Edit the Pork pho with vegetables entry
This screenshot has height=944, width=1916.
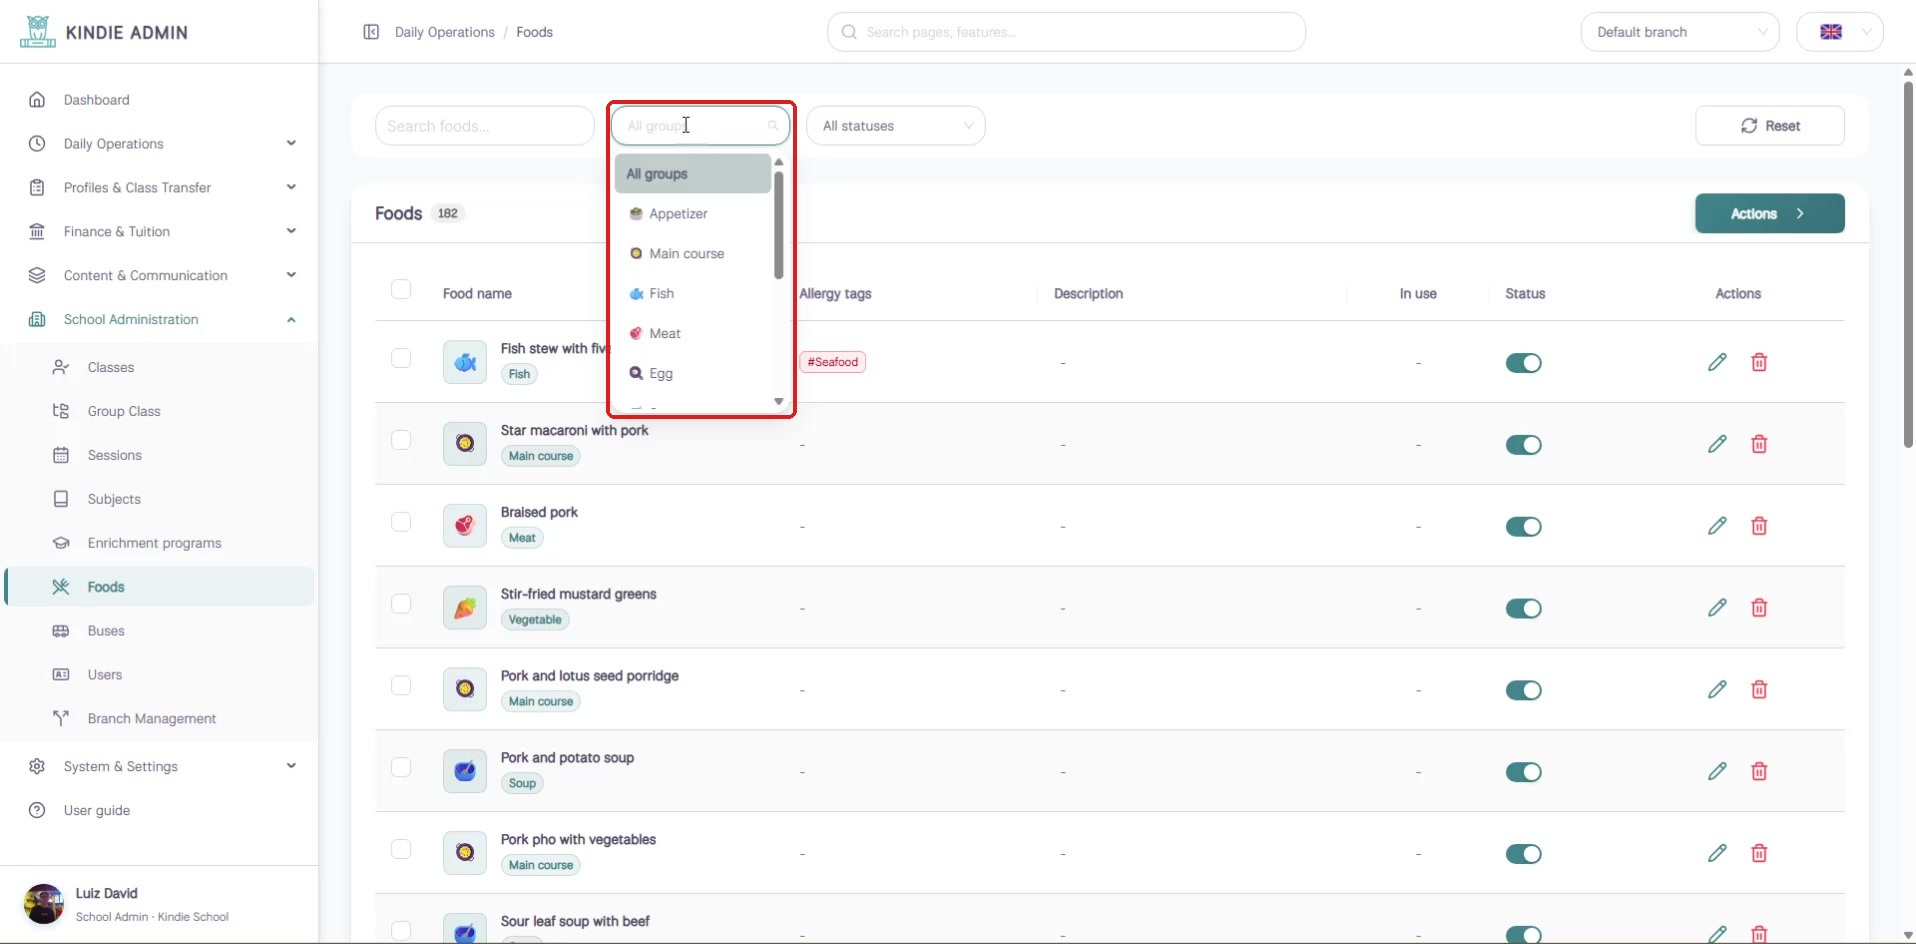(x=1717, y=854)
